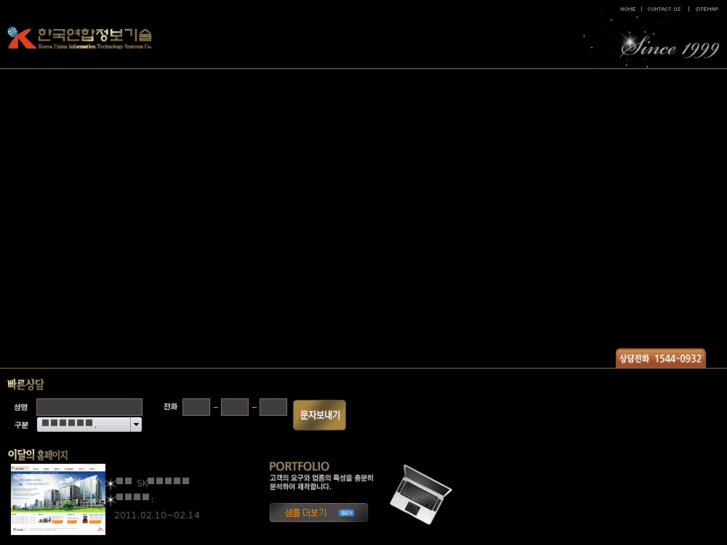The height and width of the screenshot is (545, 727).
Task: Focus the last 전화 phone number box
Action: click(x=273, y=407)
